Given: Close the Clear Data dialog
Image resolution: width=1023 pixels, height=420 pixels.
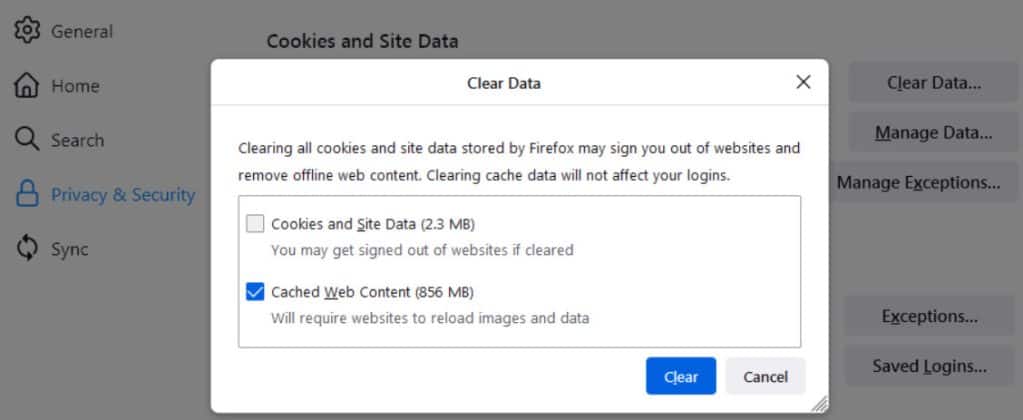Looking at the screenshot, I should tap(803, 82).
